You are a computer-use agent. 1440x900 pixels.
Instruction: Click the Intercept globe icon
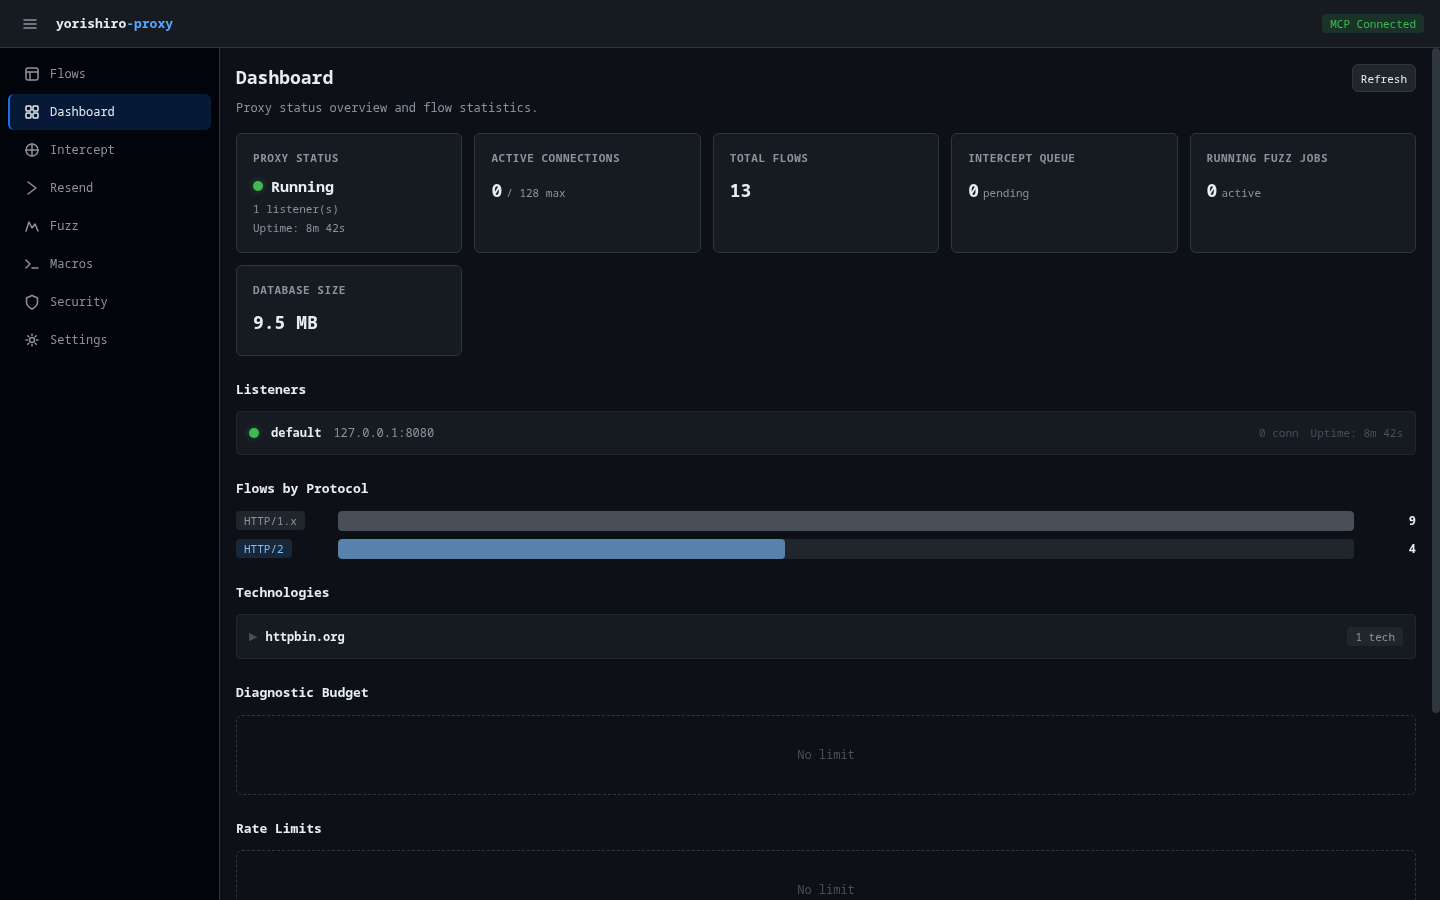tap(32, 150)
